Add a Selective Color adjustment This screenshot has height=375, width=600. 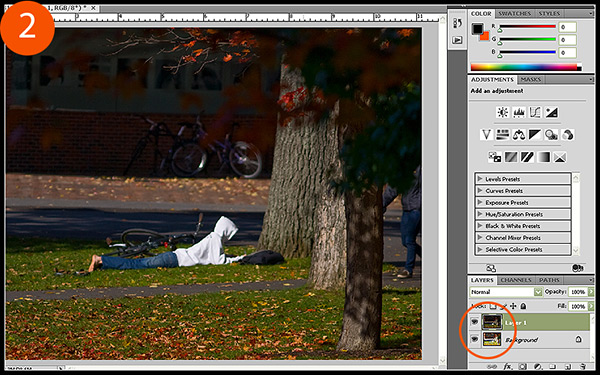(560, 157)
